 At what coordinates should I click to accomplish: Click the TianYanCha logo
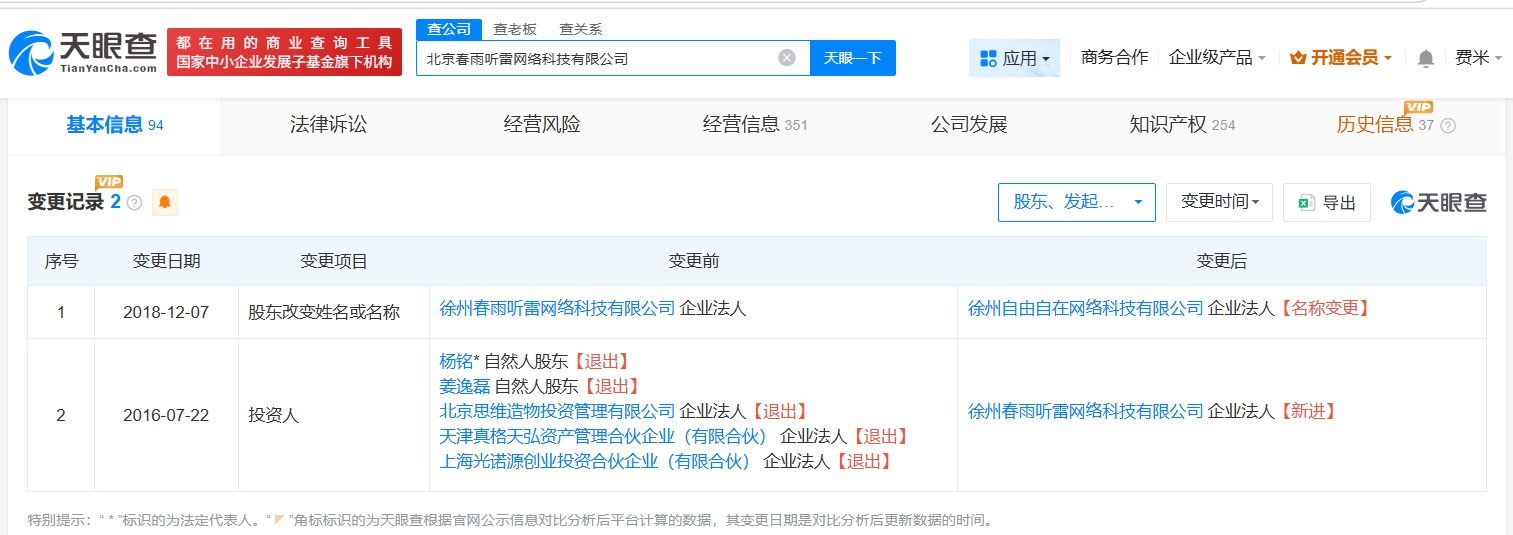pos(83,52)
